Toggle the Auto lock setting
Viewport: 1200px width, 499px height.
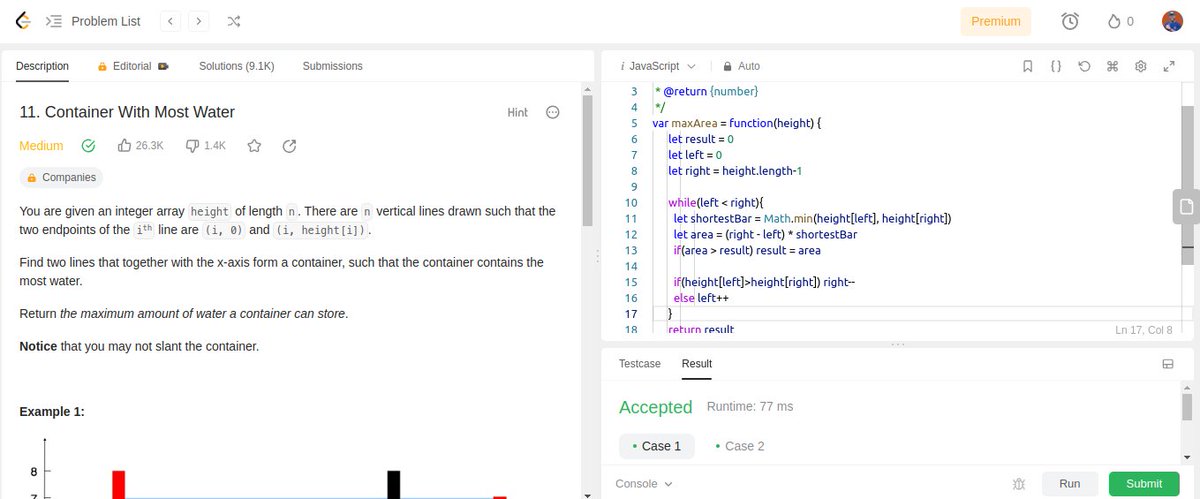(741, 66)
